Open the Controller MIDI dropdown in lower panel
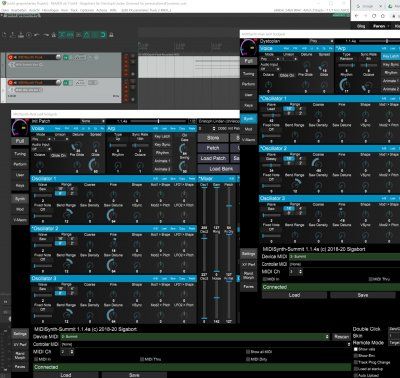400x378 pixels. point(206,344)
